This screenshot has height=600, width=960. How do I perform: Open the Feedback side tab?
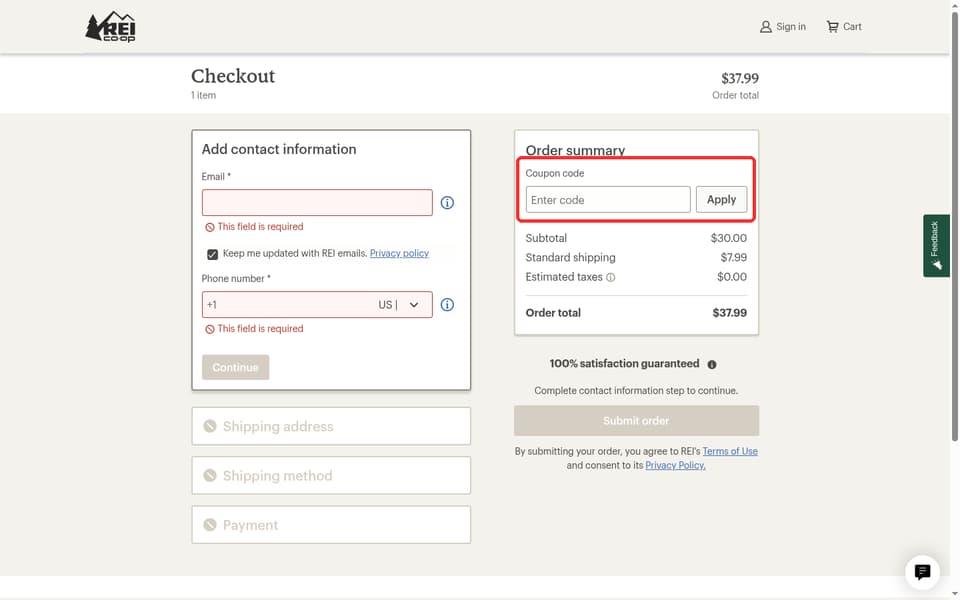click(936, 246)
